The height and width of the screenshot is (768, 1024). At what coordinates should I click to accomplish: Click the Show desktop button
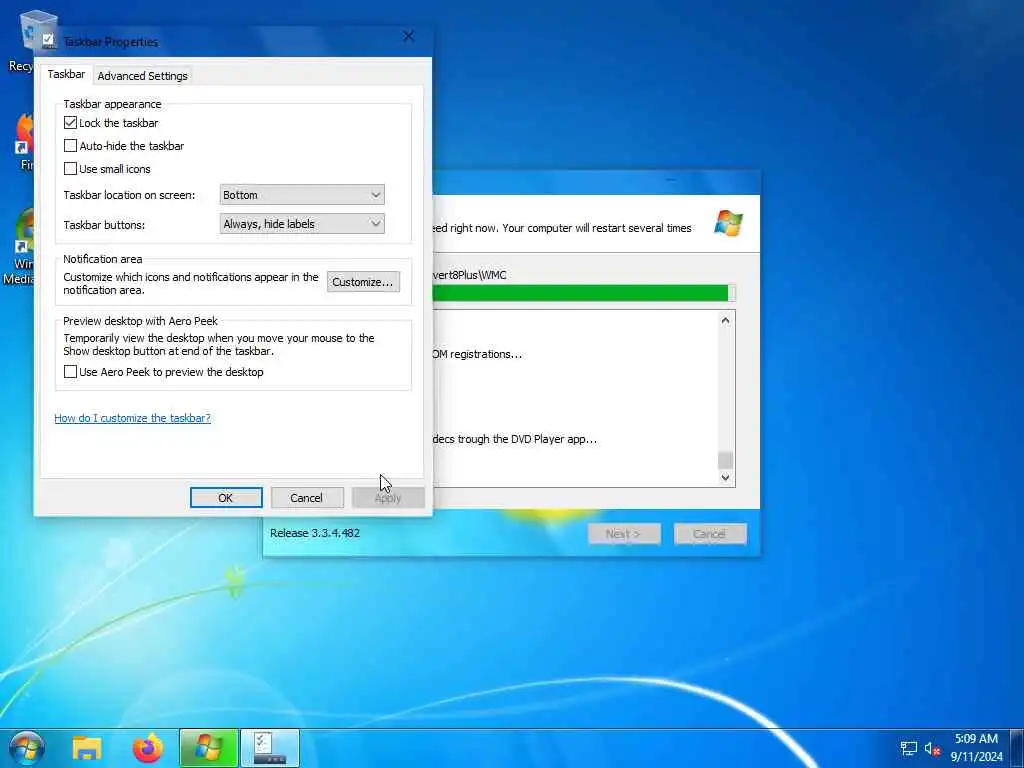(1017, 748)
